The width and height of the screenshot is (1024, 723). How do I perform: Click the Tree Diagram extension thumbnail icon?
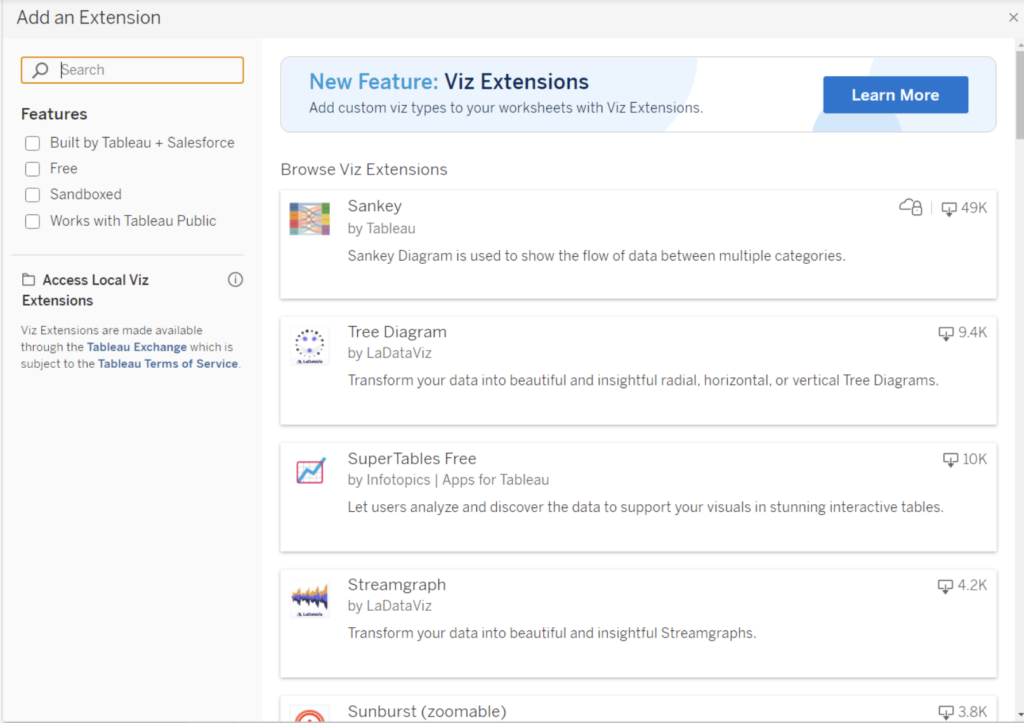pyautogui.click(x=310, y=344)
